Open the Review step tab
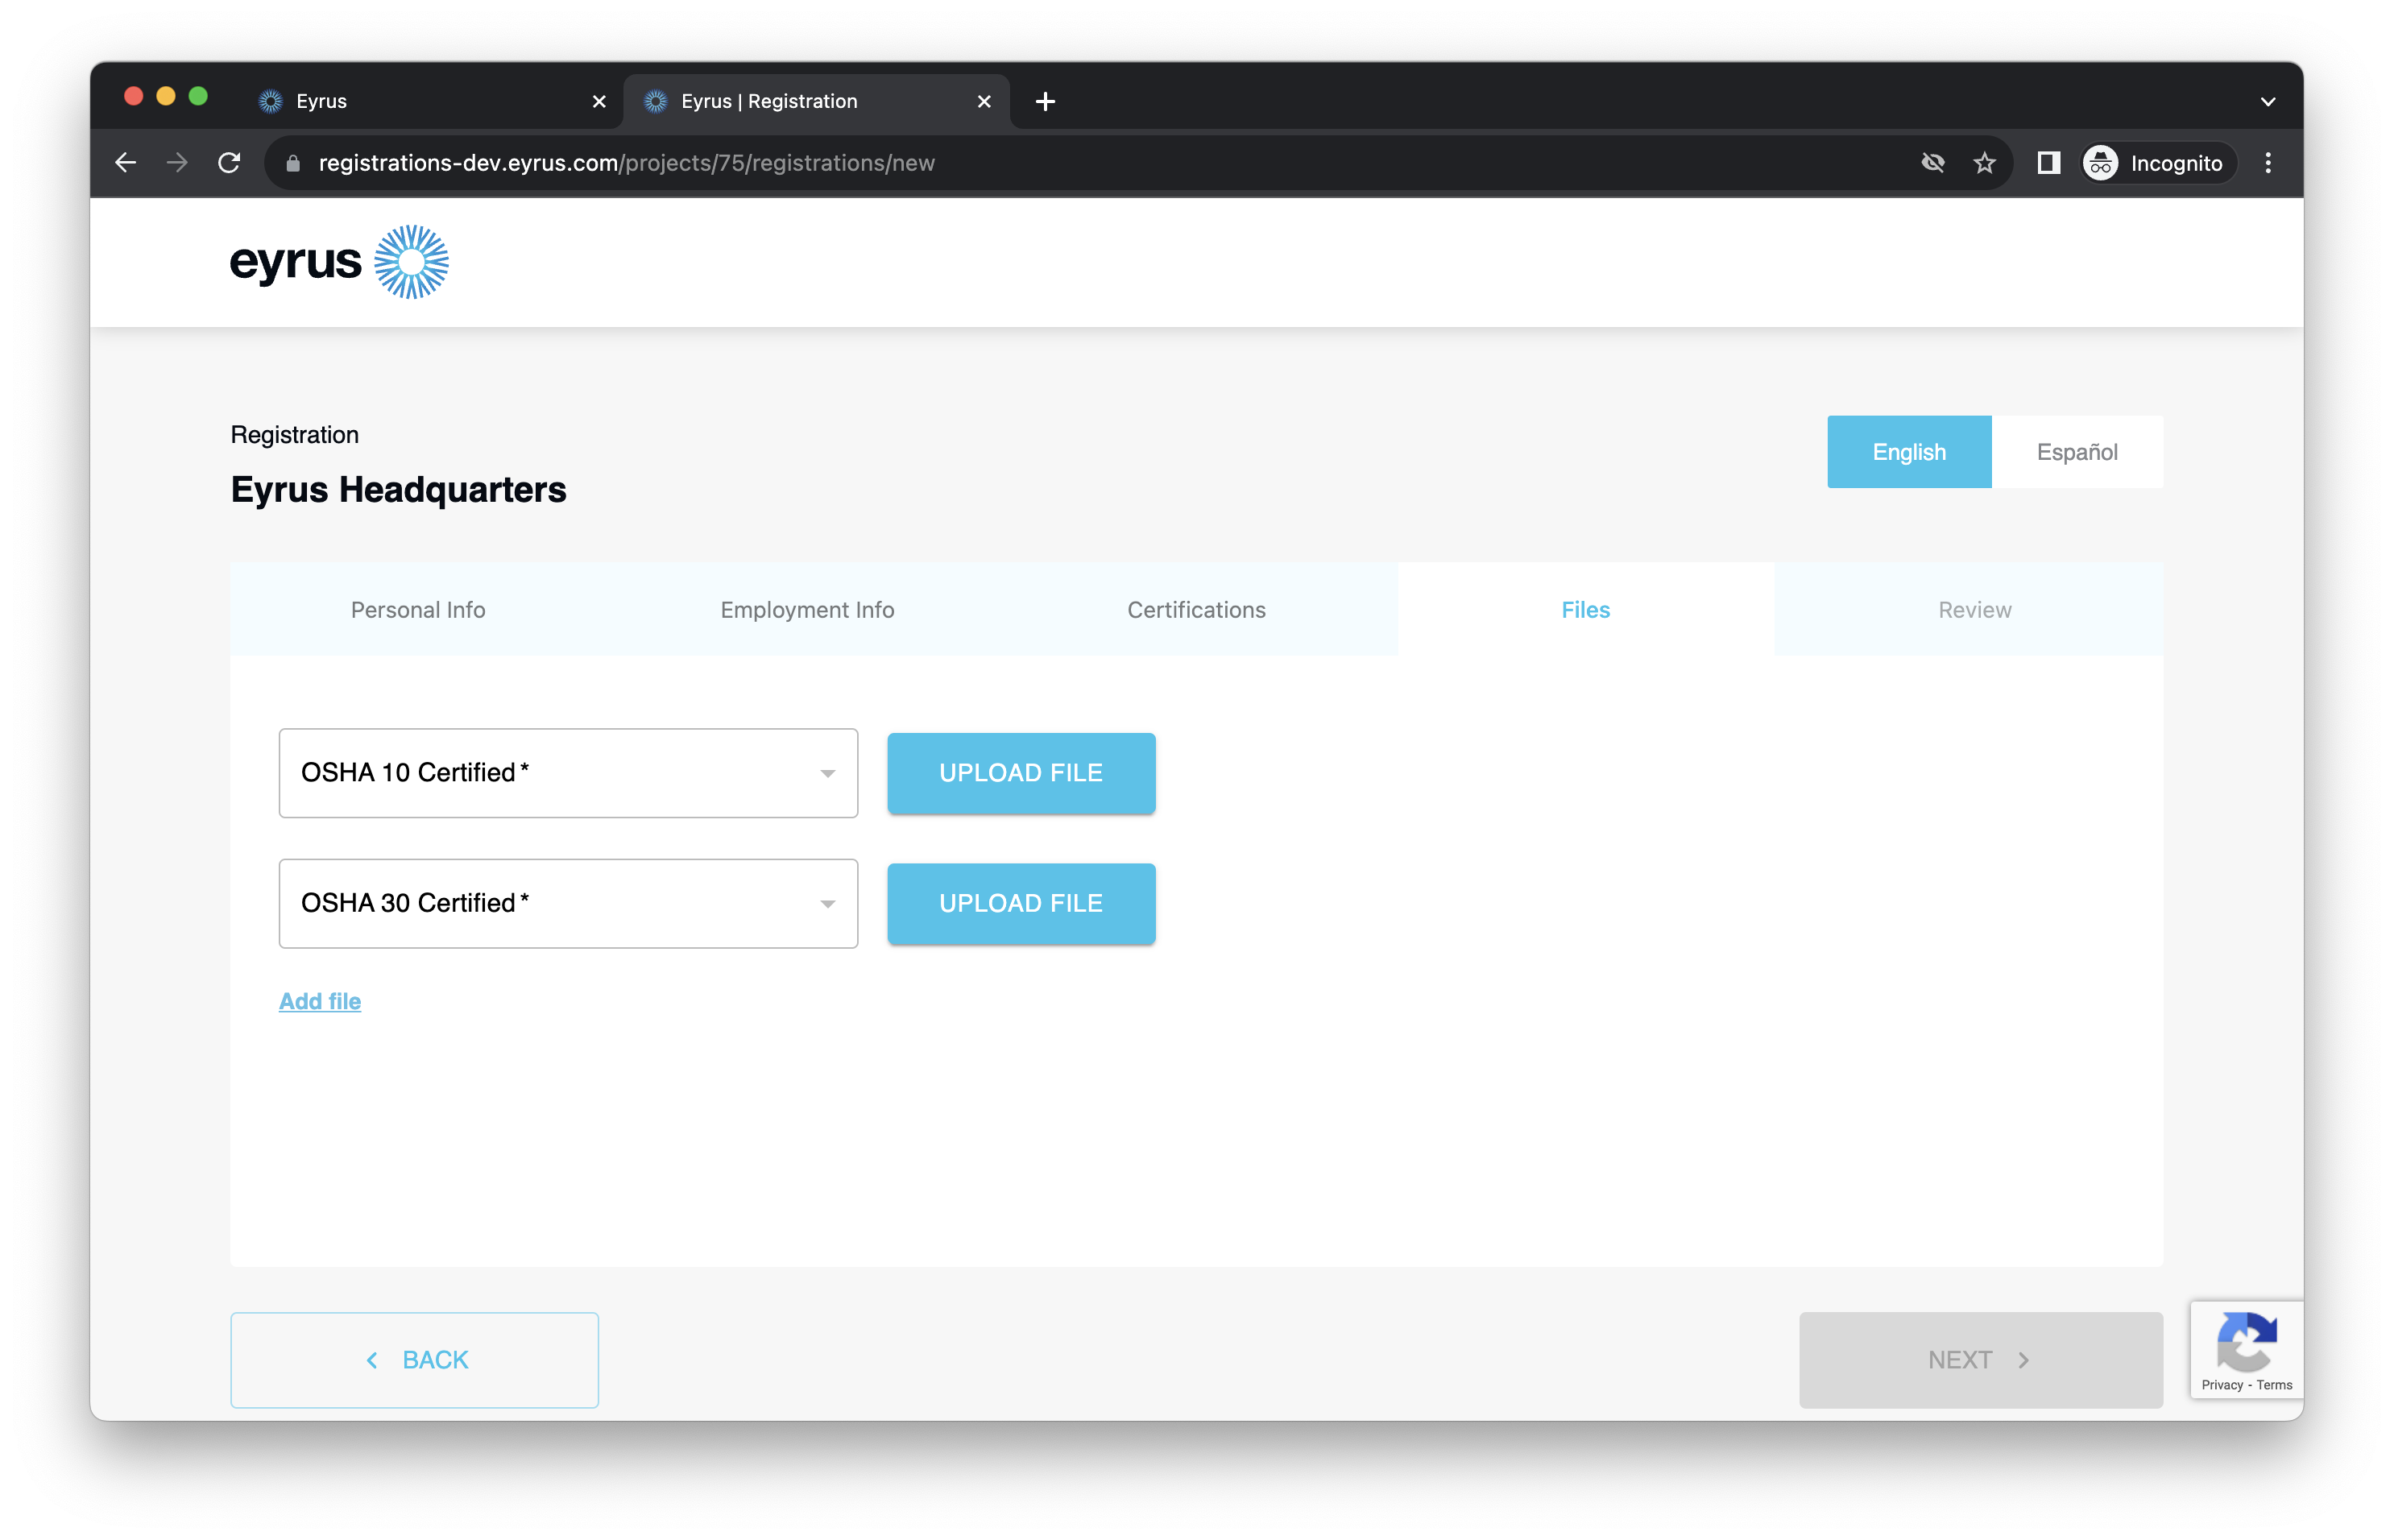 [1974, 609]
